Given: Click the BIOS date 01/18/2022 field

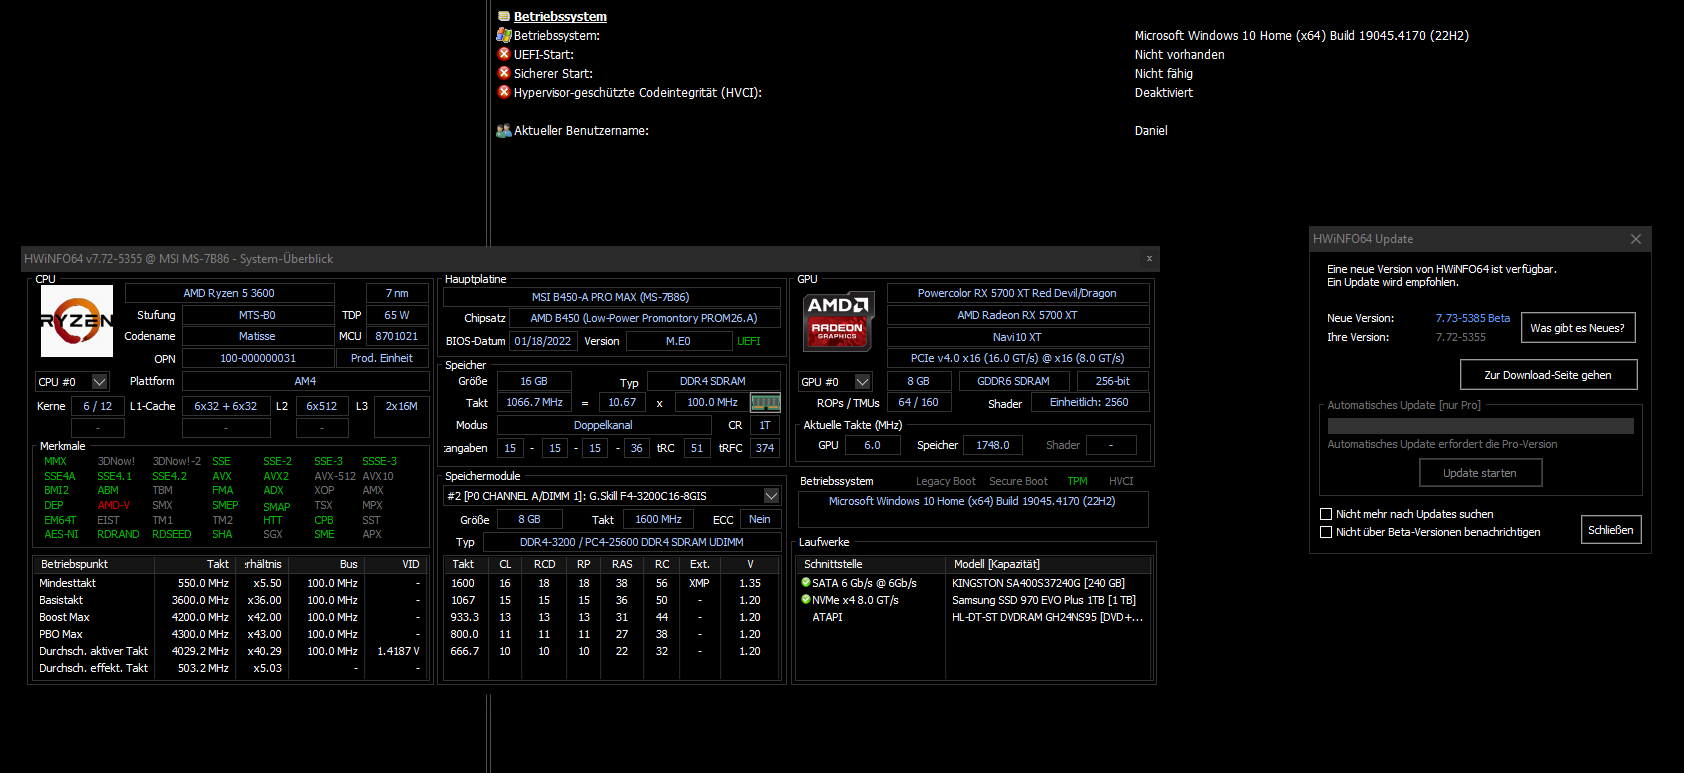Looking at the screenshot, I should [x=543, y=341].
